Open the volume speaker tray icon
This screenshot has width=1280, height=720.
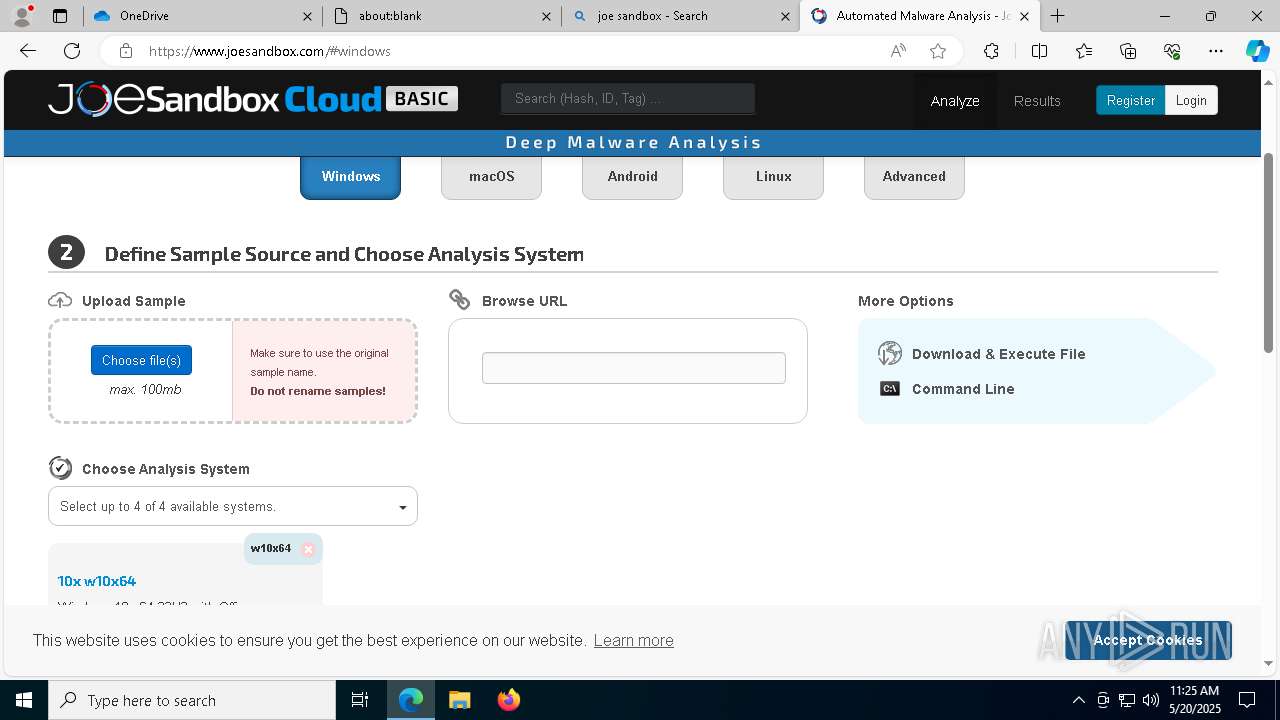1150,700
